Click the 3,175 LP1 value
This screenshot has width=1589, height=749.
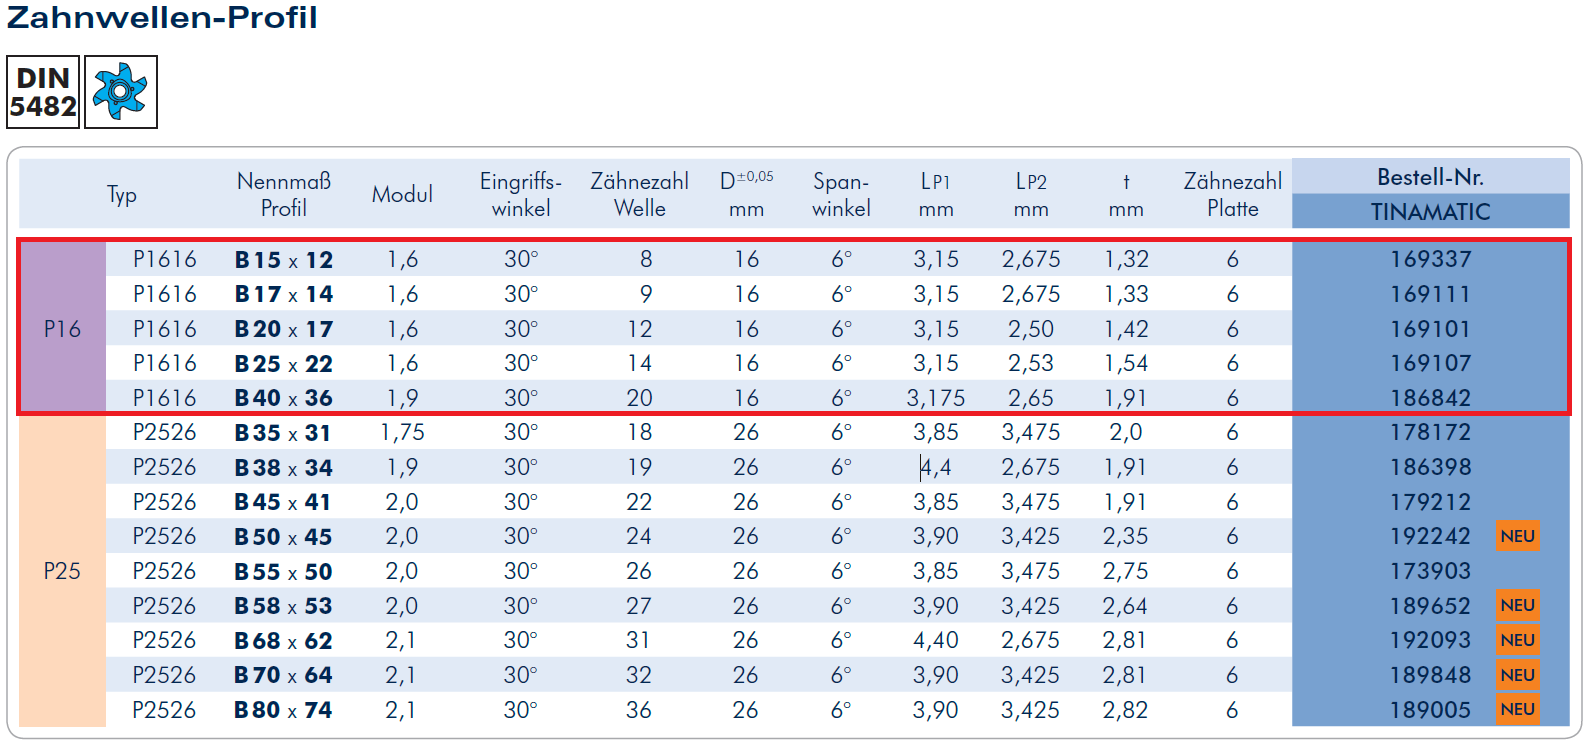tap(936, 398)
